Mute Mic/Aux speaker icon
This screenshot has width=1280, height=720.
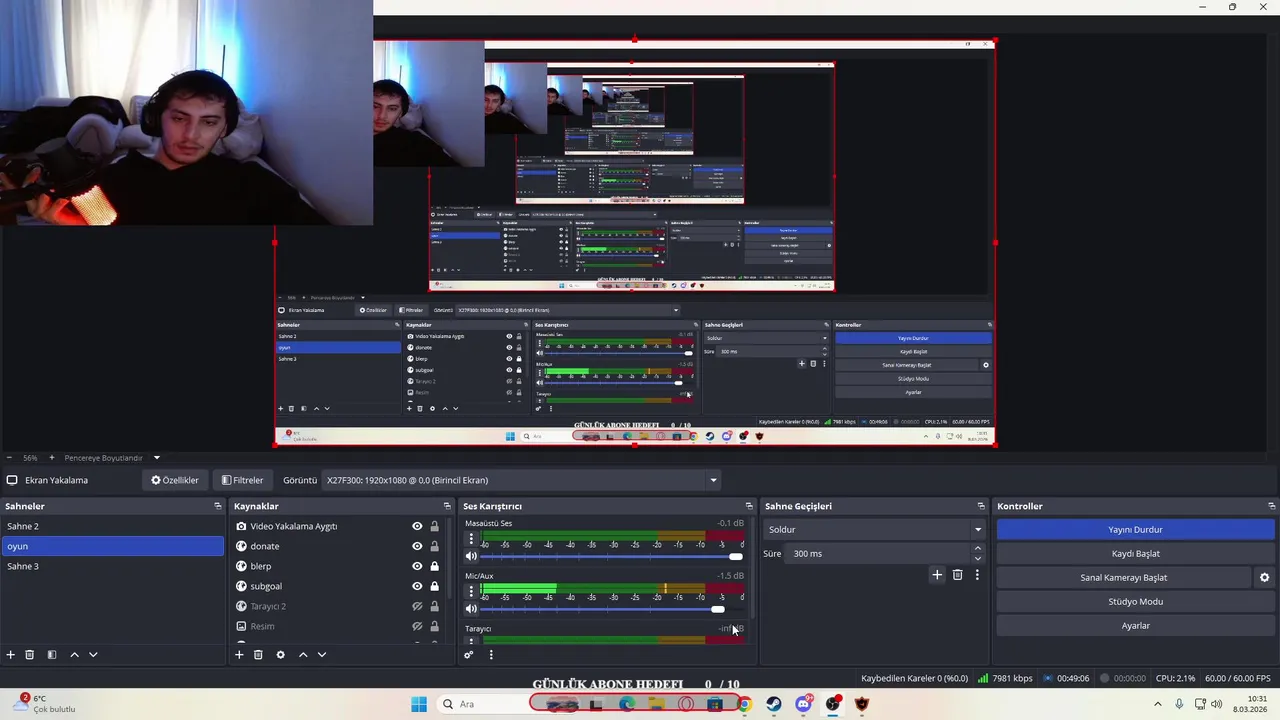pyautogui.click(x=471, y=609)
